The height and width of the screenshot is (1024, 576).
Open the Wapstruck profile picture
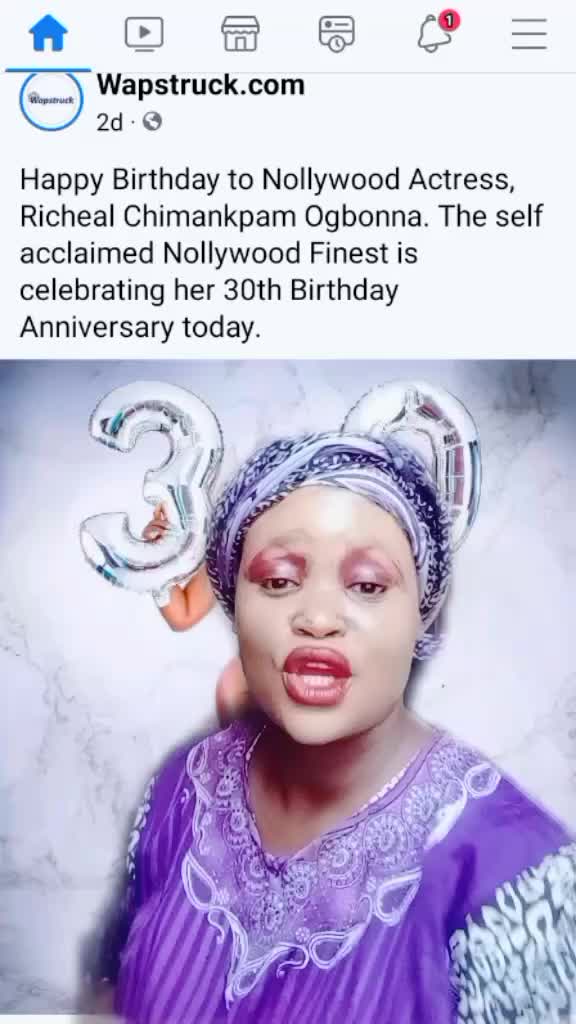pos(52,100)
